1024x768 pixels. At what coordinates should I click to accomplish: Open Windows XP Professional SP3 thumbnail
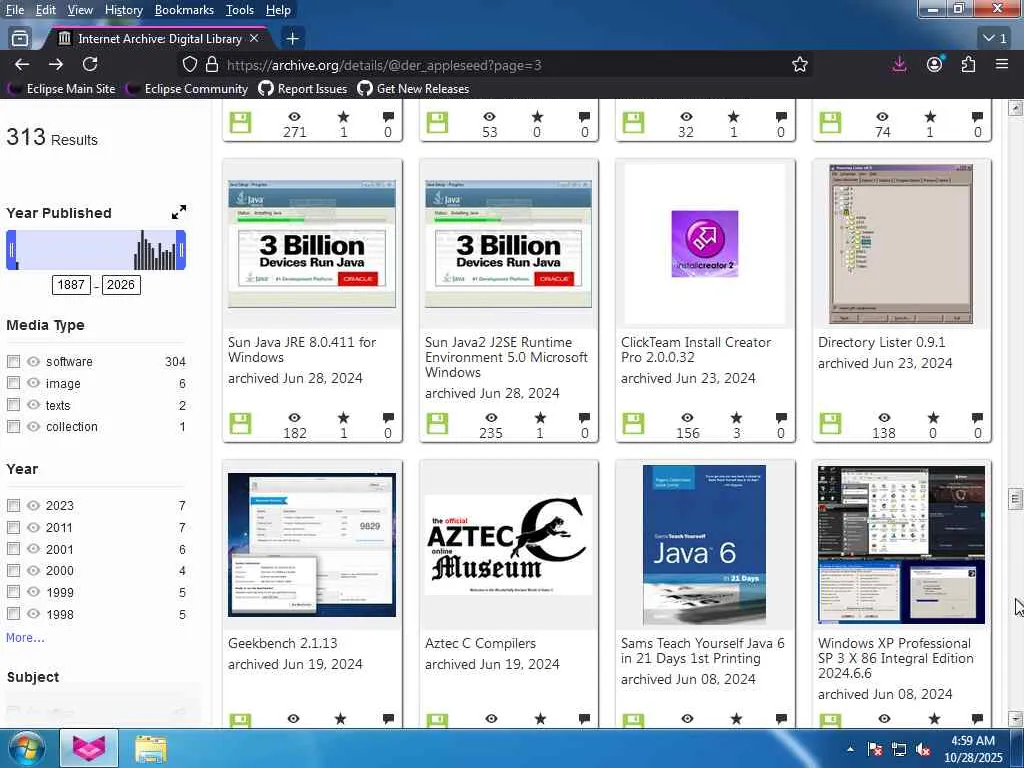pos(901,545)
